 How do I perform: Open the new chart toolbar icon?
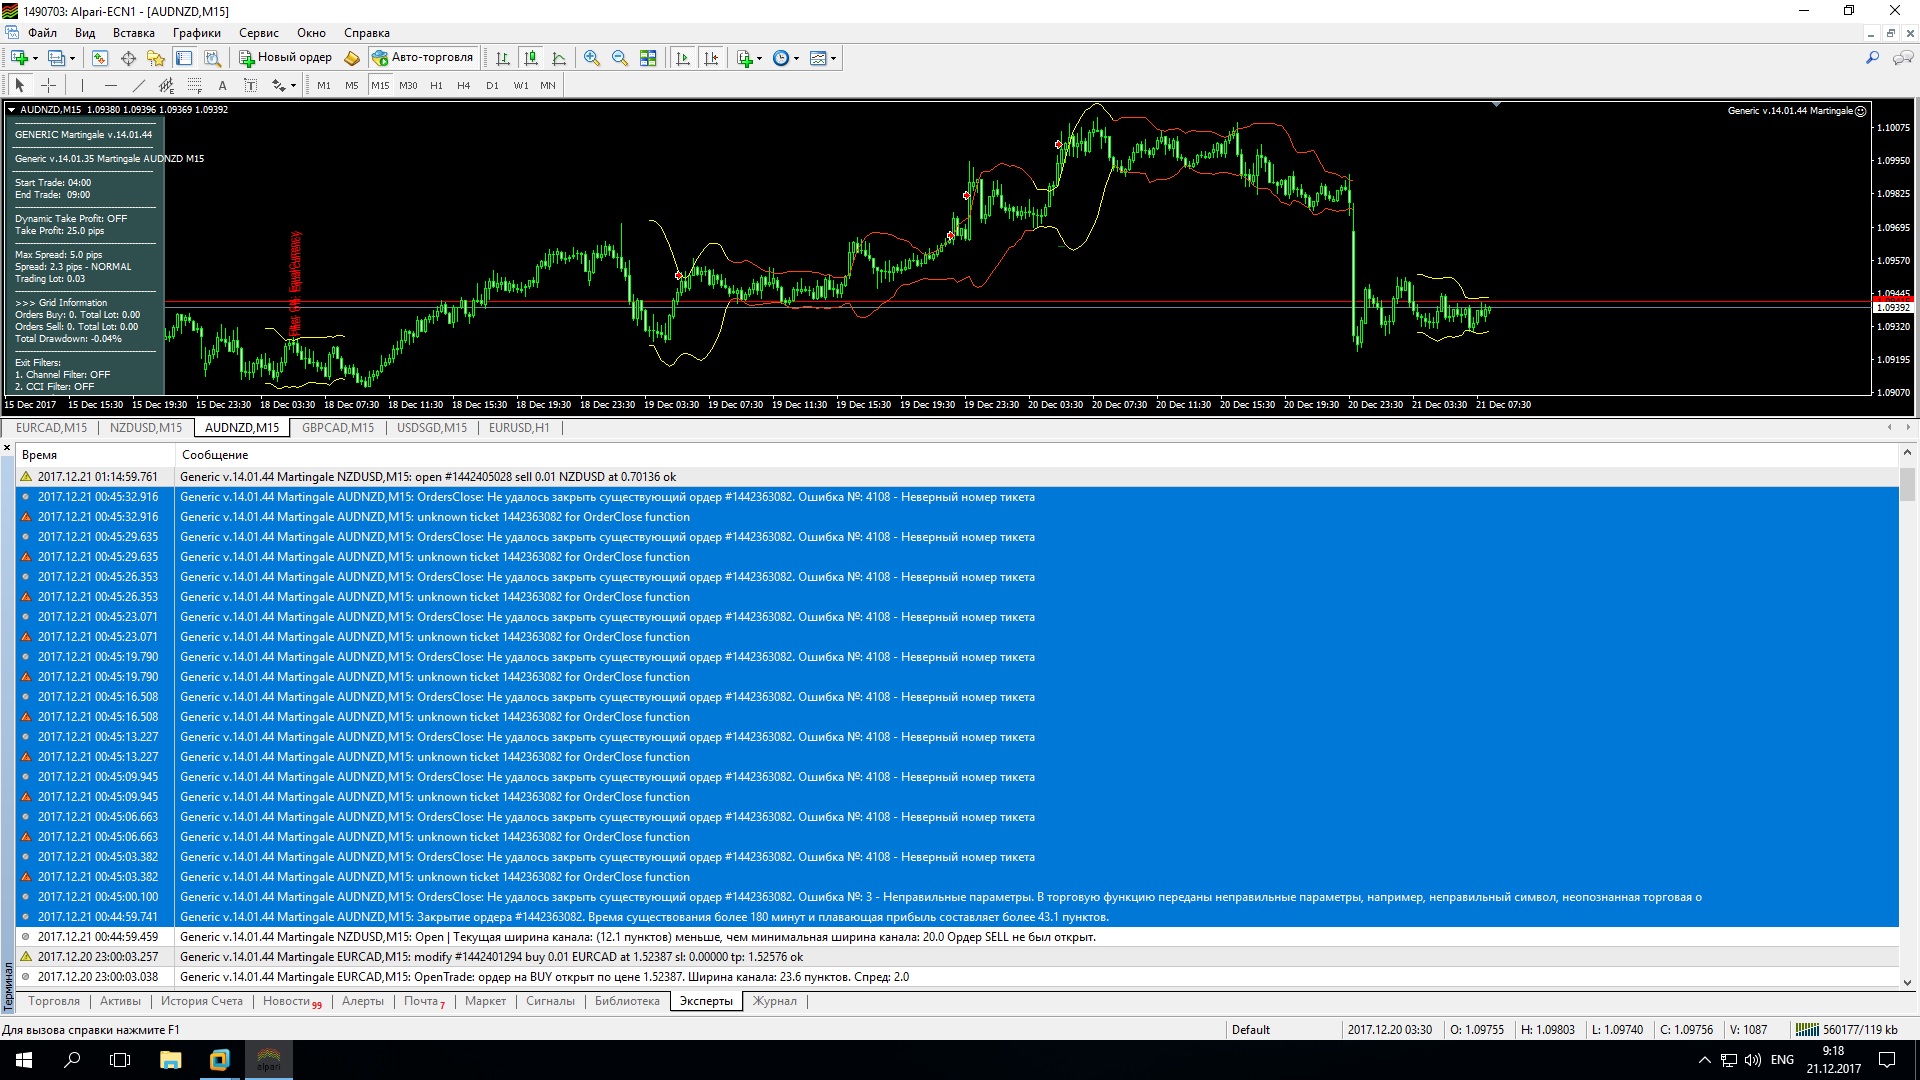coord(19,58)
